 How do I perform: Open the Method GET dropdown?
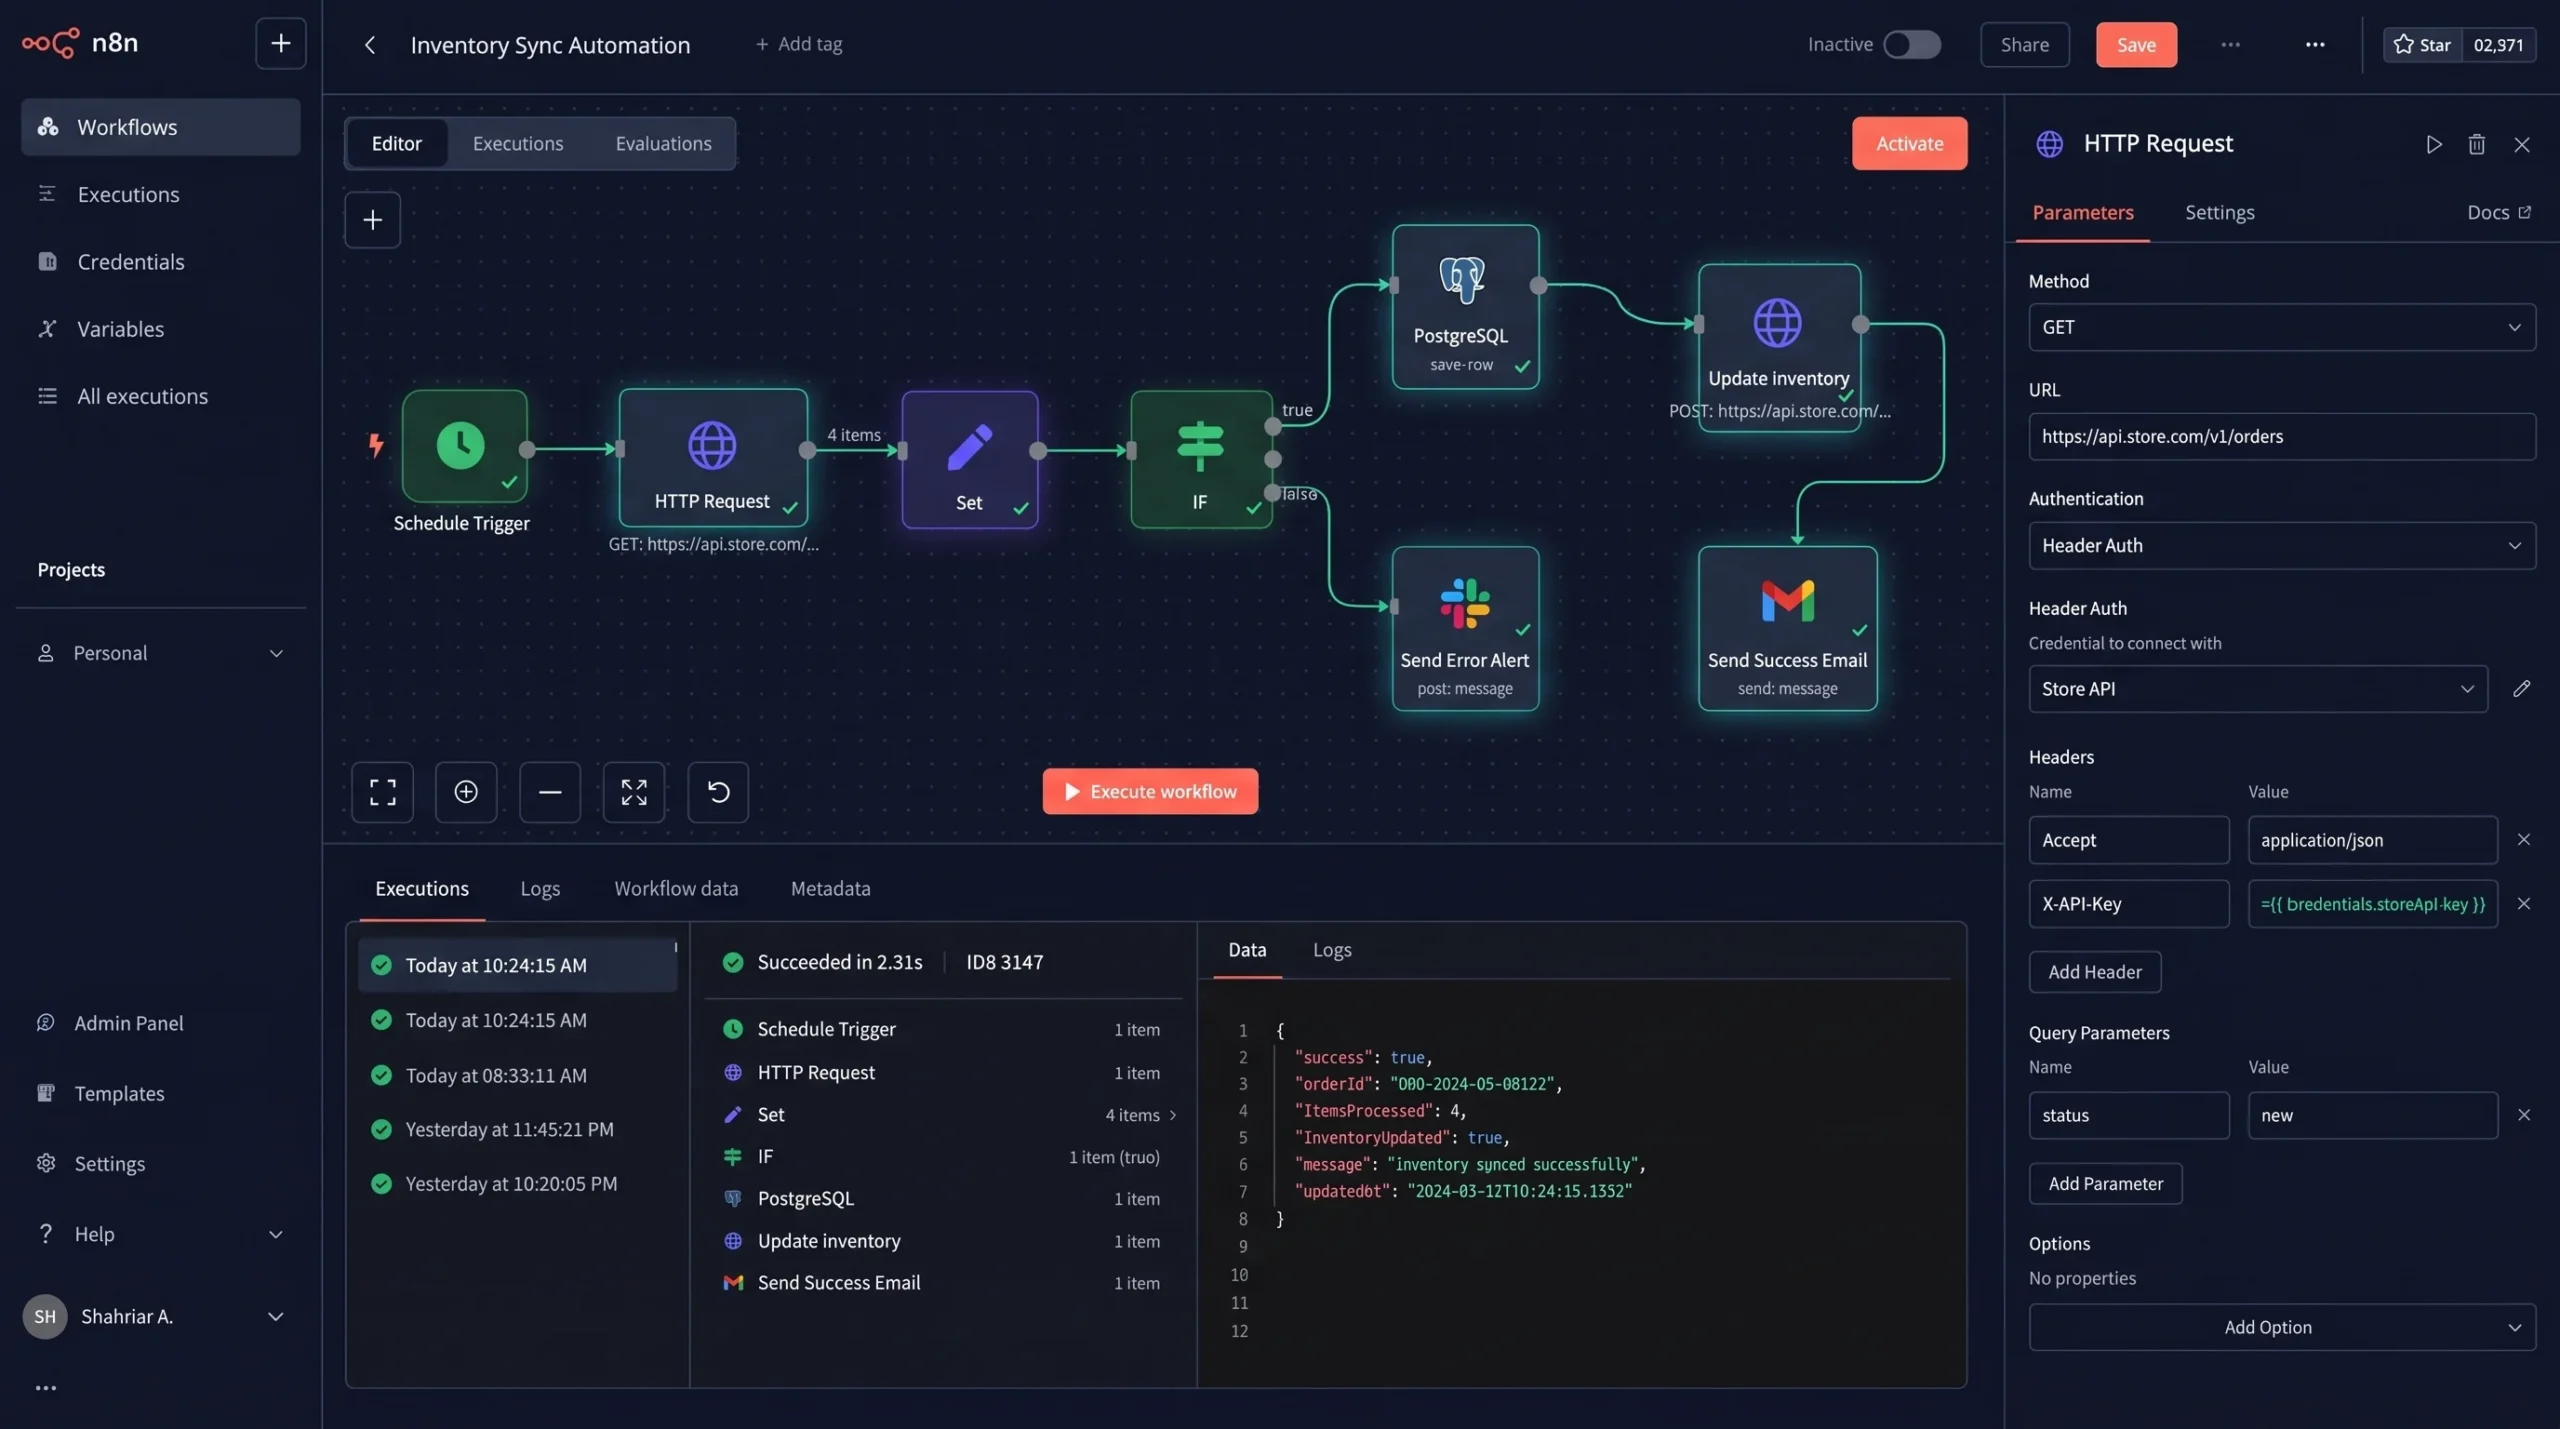pos(2281,327)
